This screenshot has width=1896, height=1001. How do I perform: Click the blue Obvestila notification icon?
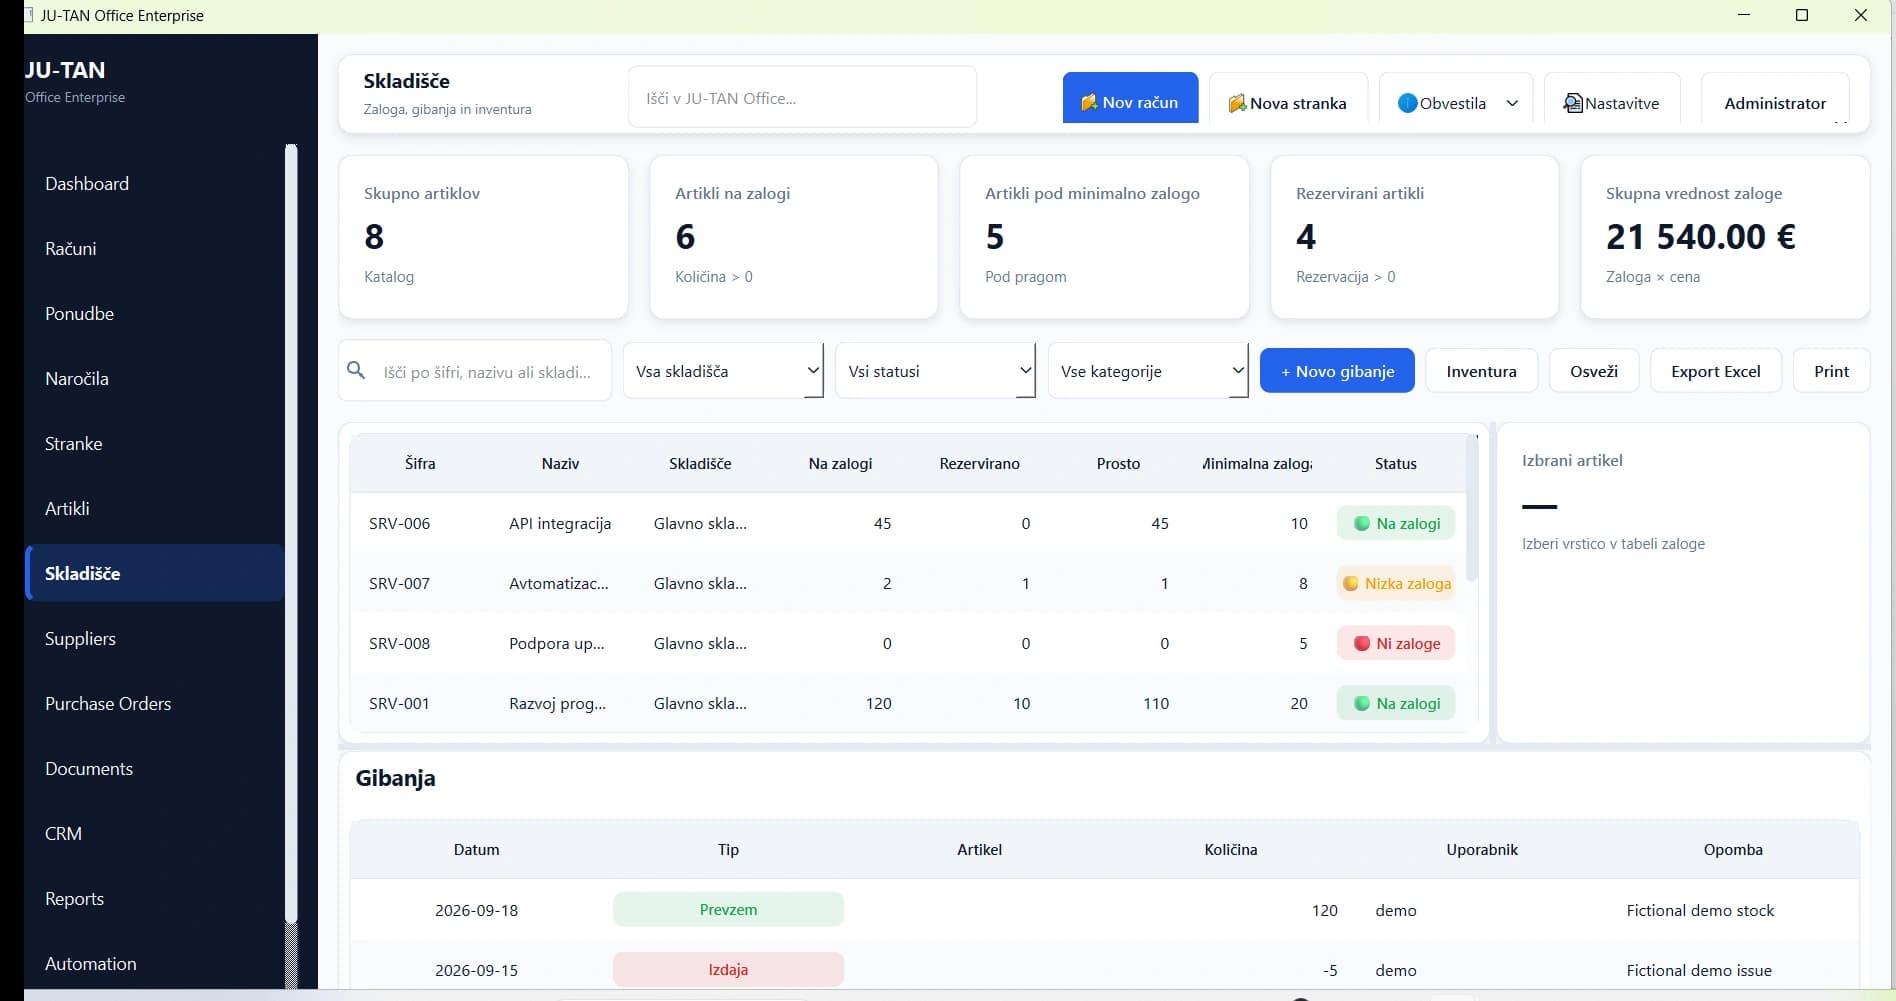1407,103
